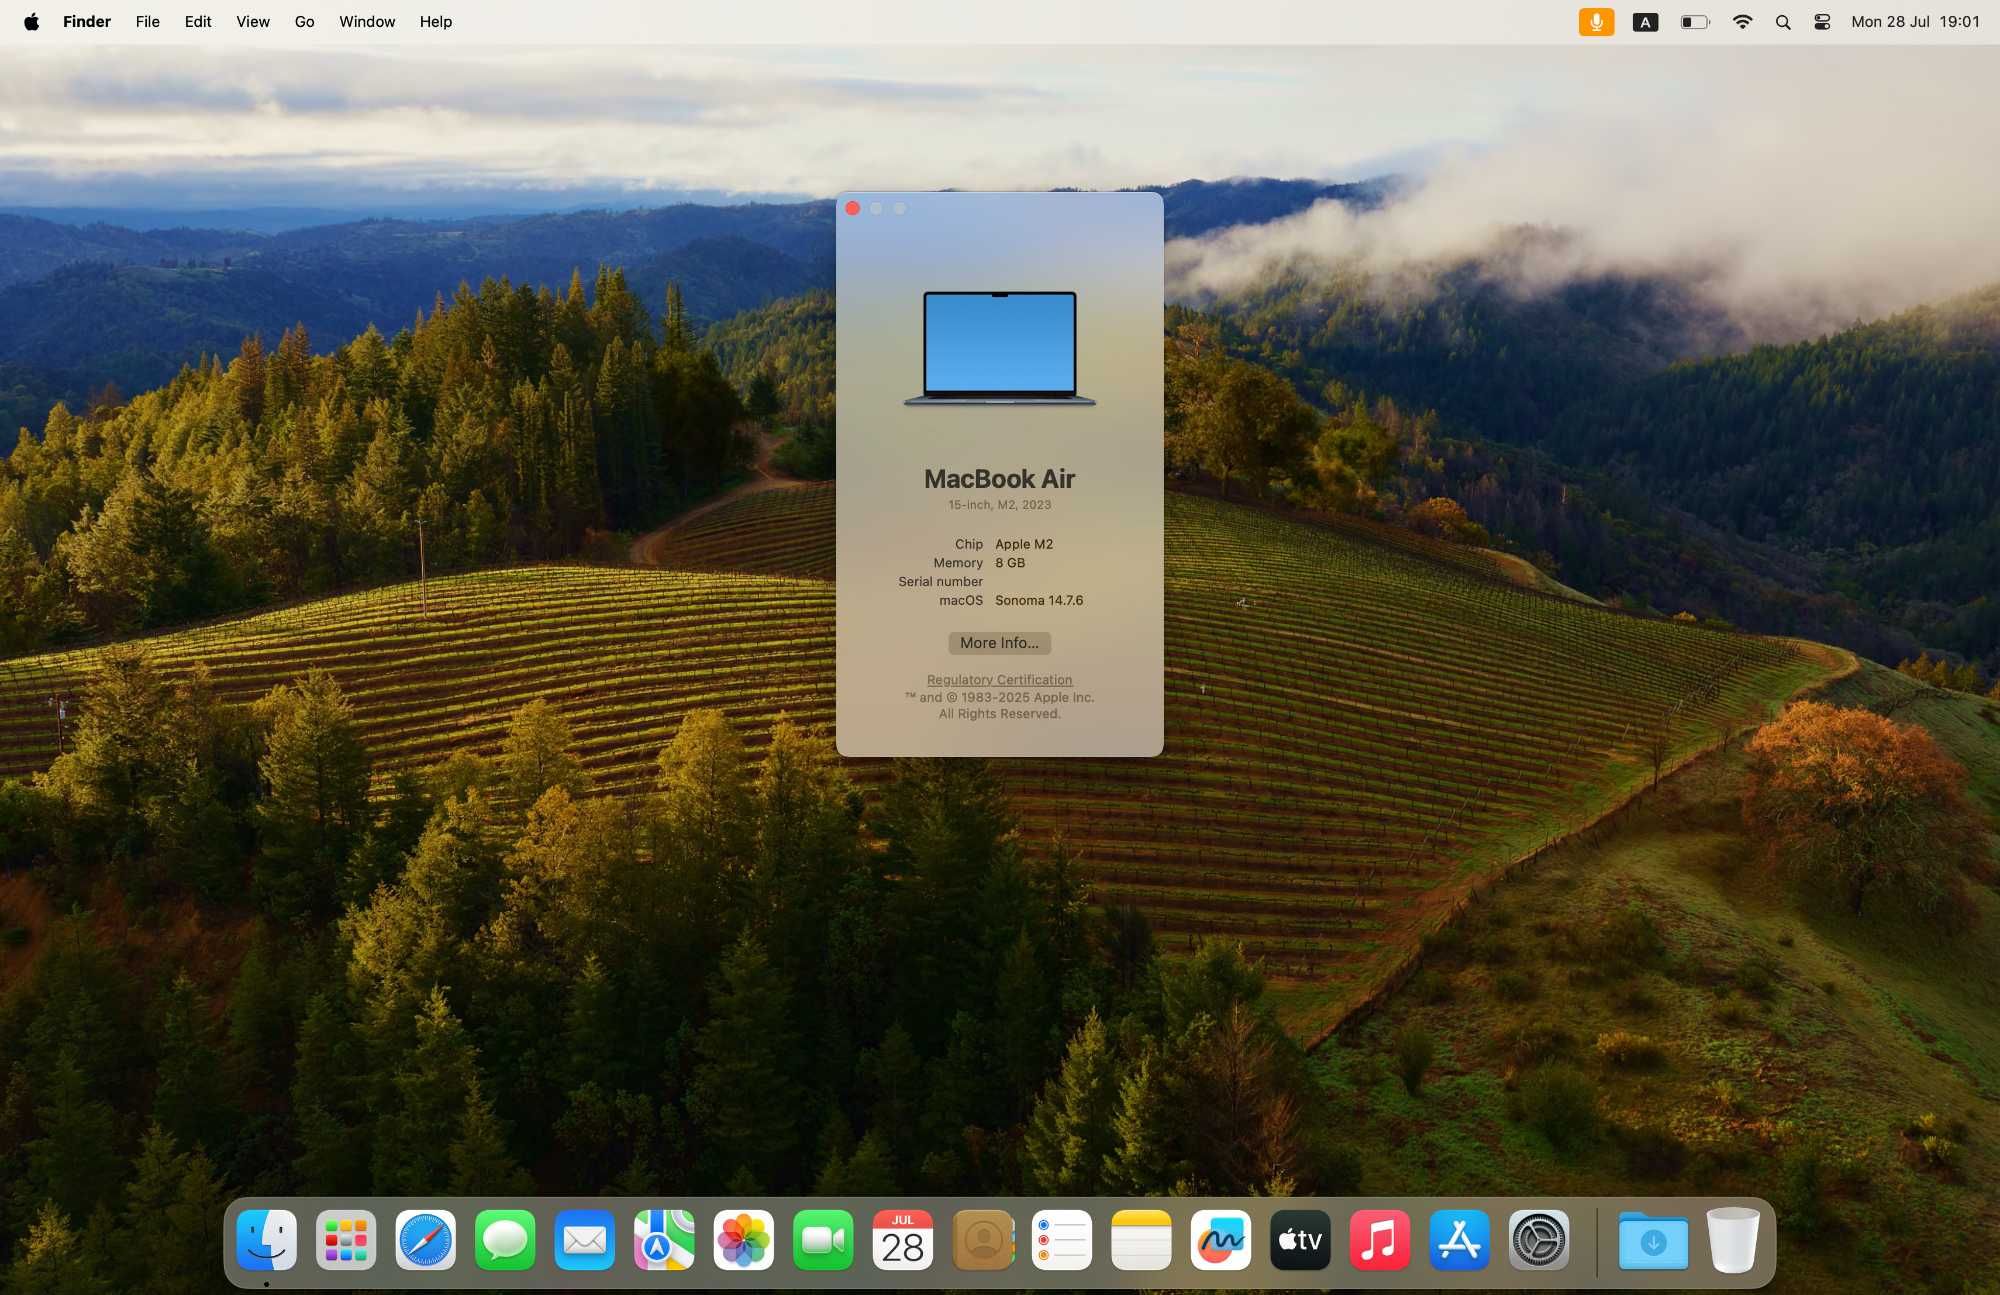
Task: Open the Apple menu
Action: [32, 21]
